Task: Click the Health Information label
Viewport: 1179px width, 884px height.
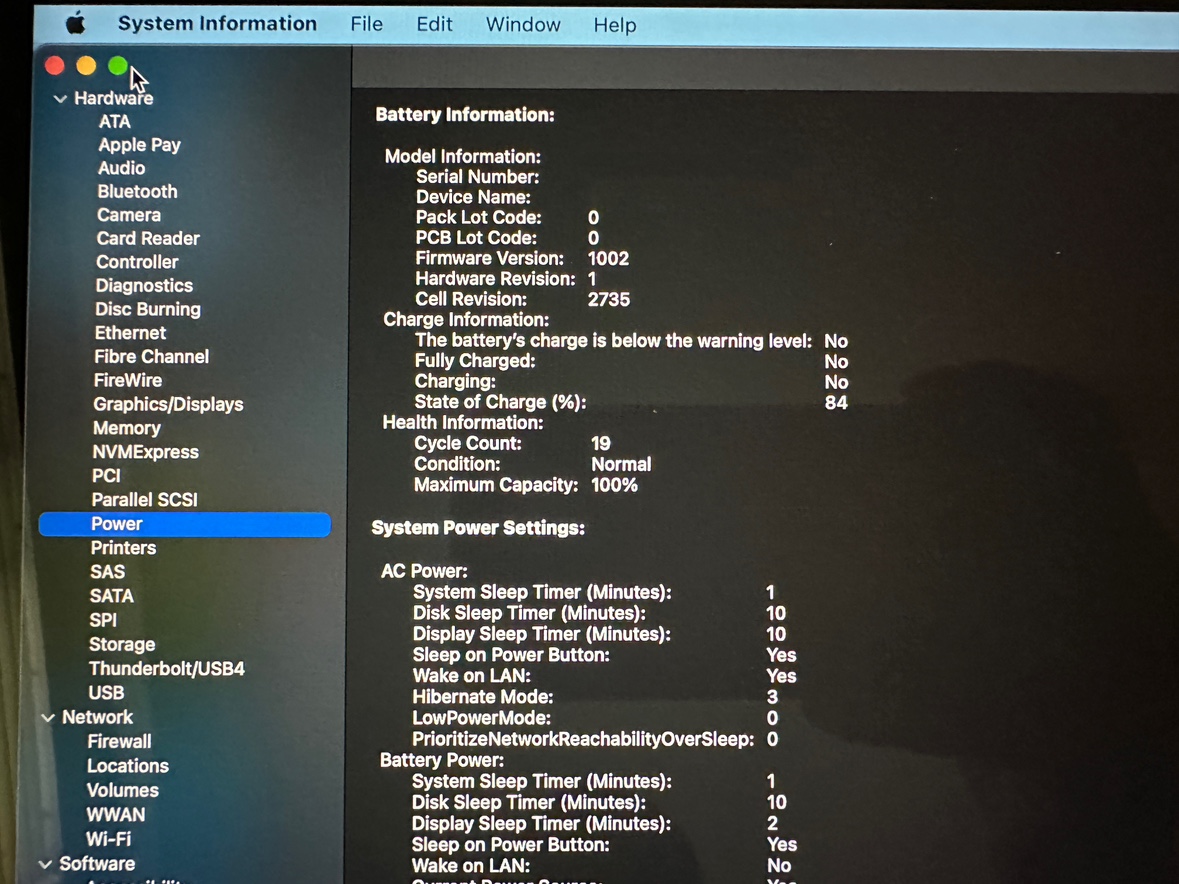Action: point(463,423)
